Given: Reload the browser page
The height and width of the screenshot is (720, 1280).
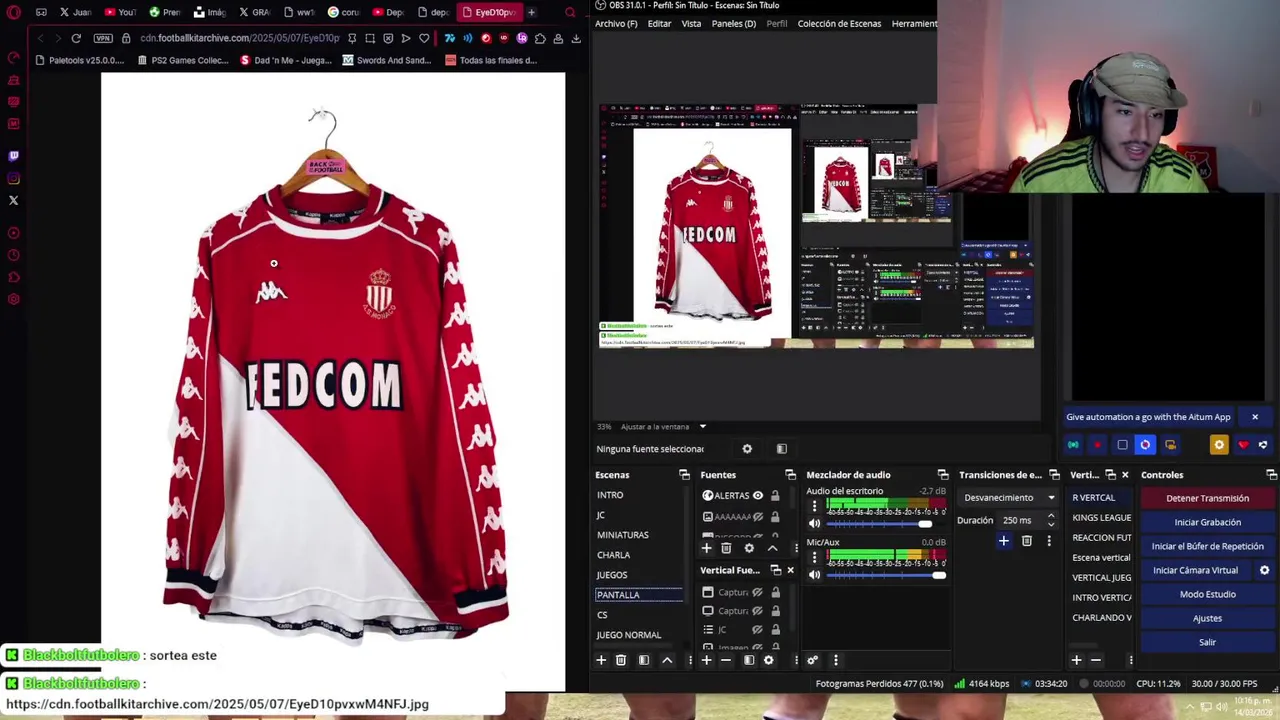Looking at the screenshot, I should (76, 38).
